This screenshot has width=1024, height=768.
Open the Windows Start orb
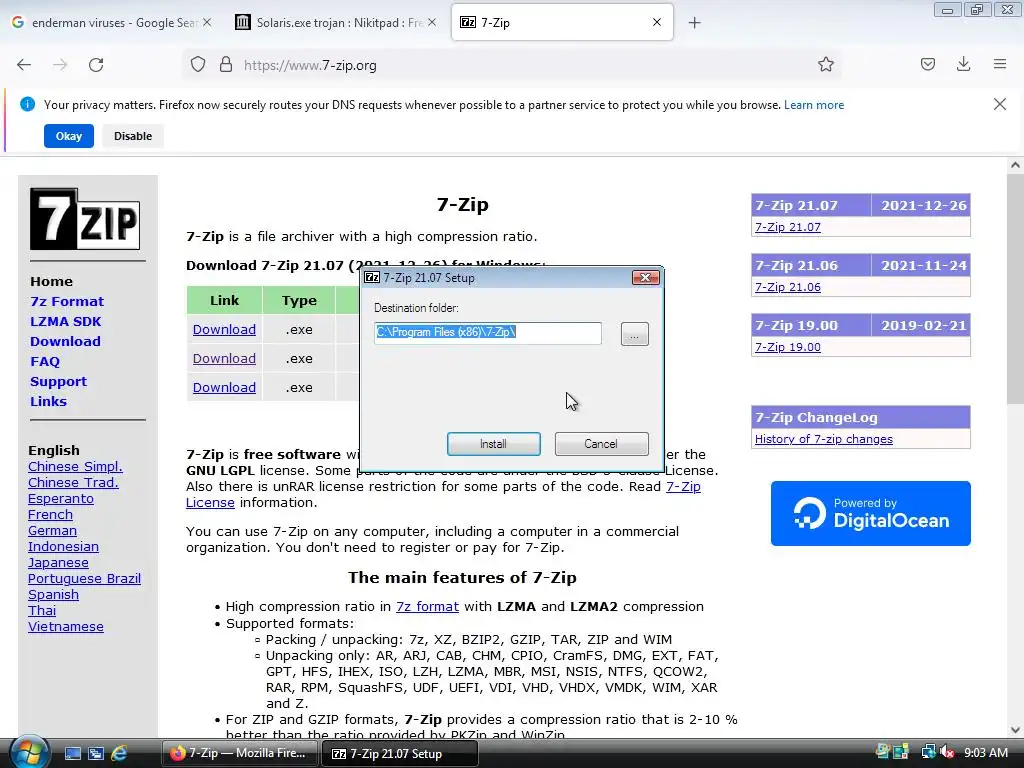click(x=27, y=752)
